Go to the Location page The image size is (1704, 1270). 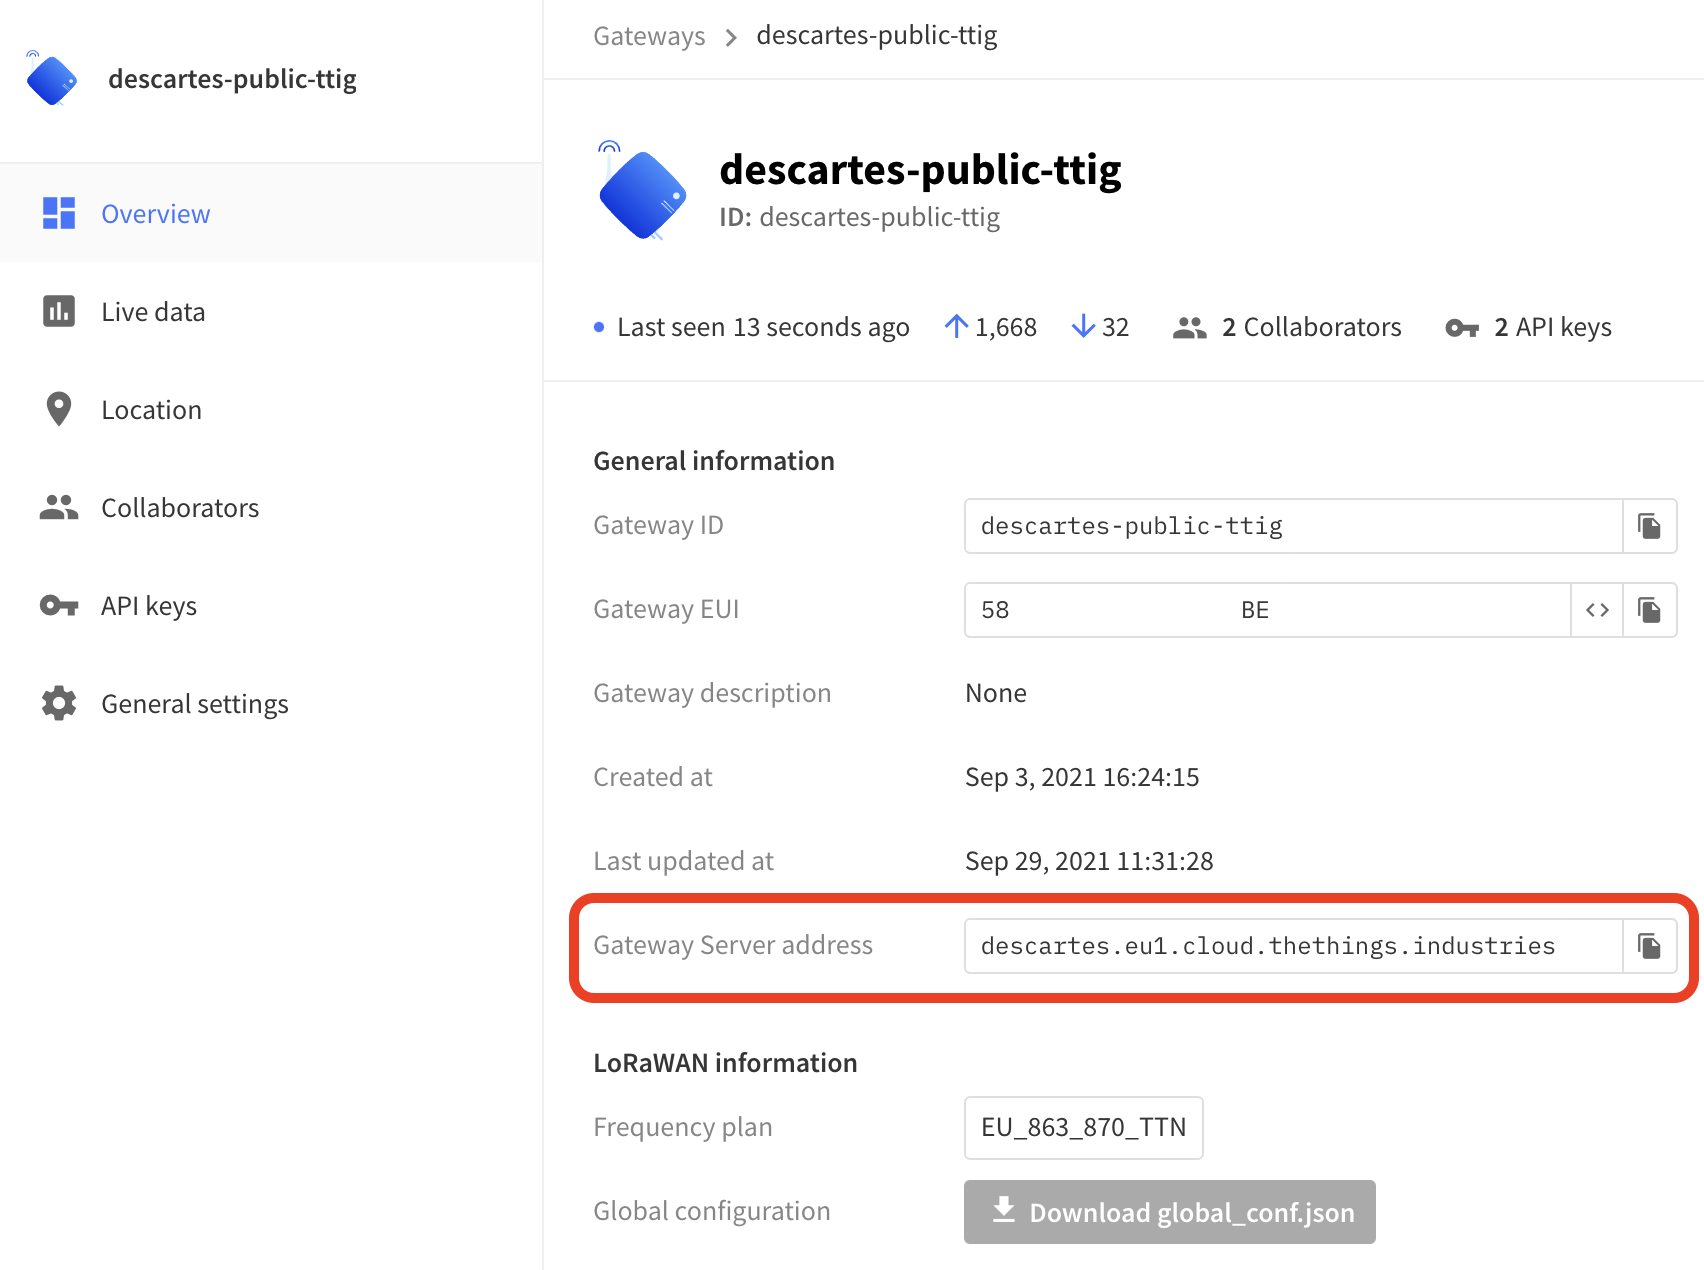(x=271, y=409)
